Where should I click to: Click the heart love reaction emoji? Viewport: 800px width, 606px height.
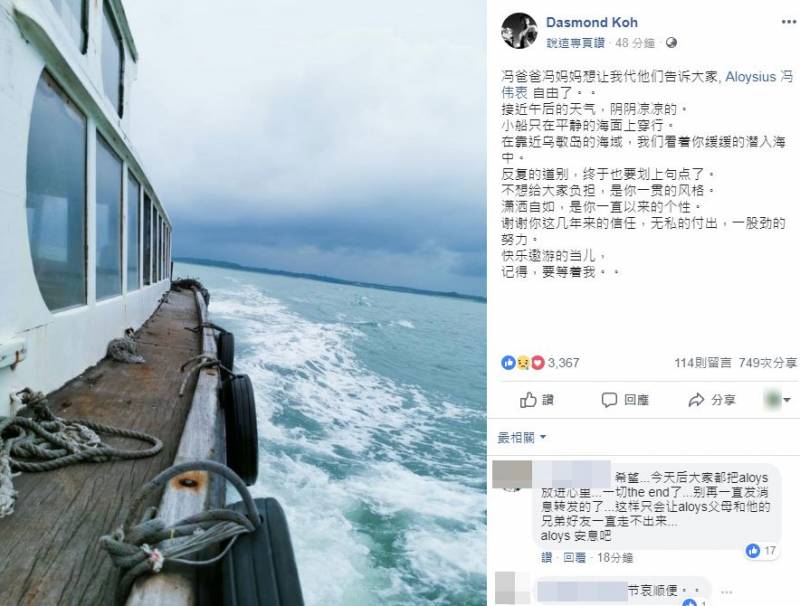point(538,363)
